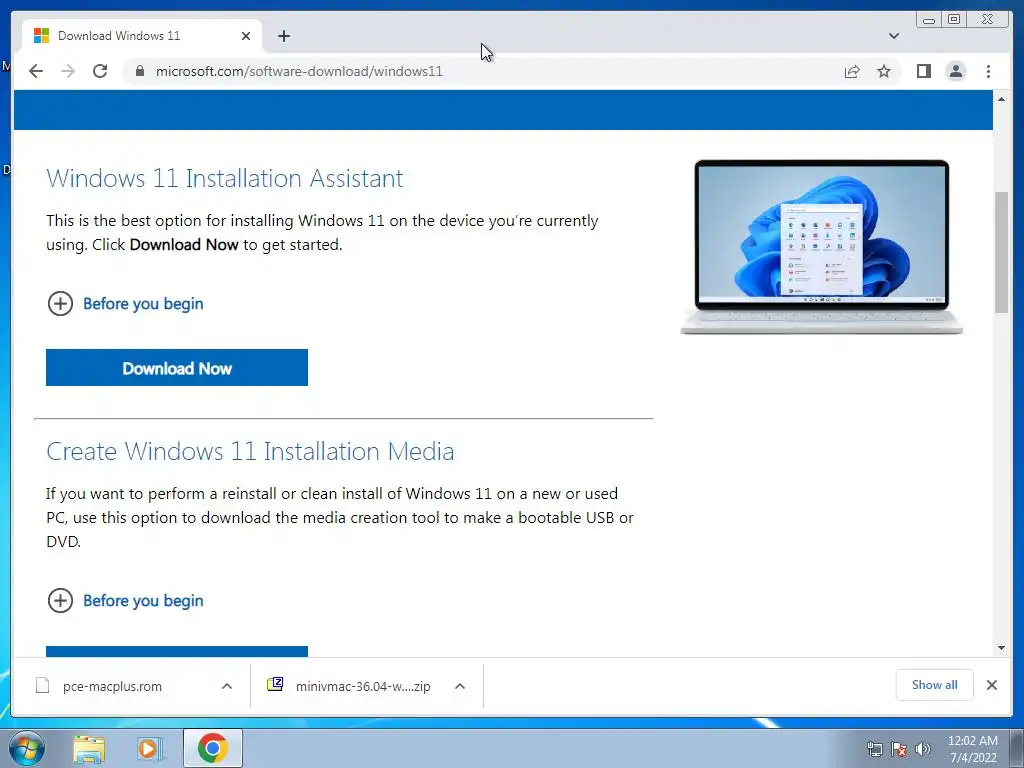The width and height of the screenshot is (1024, 768).
Task: Open options chevron for minivmac zip download
Action: (x=460, y=686)
